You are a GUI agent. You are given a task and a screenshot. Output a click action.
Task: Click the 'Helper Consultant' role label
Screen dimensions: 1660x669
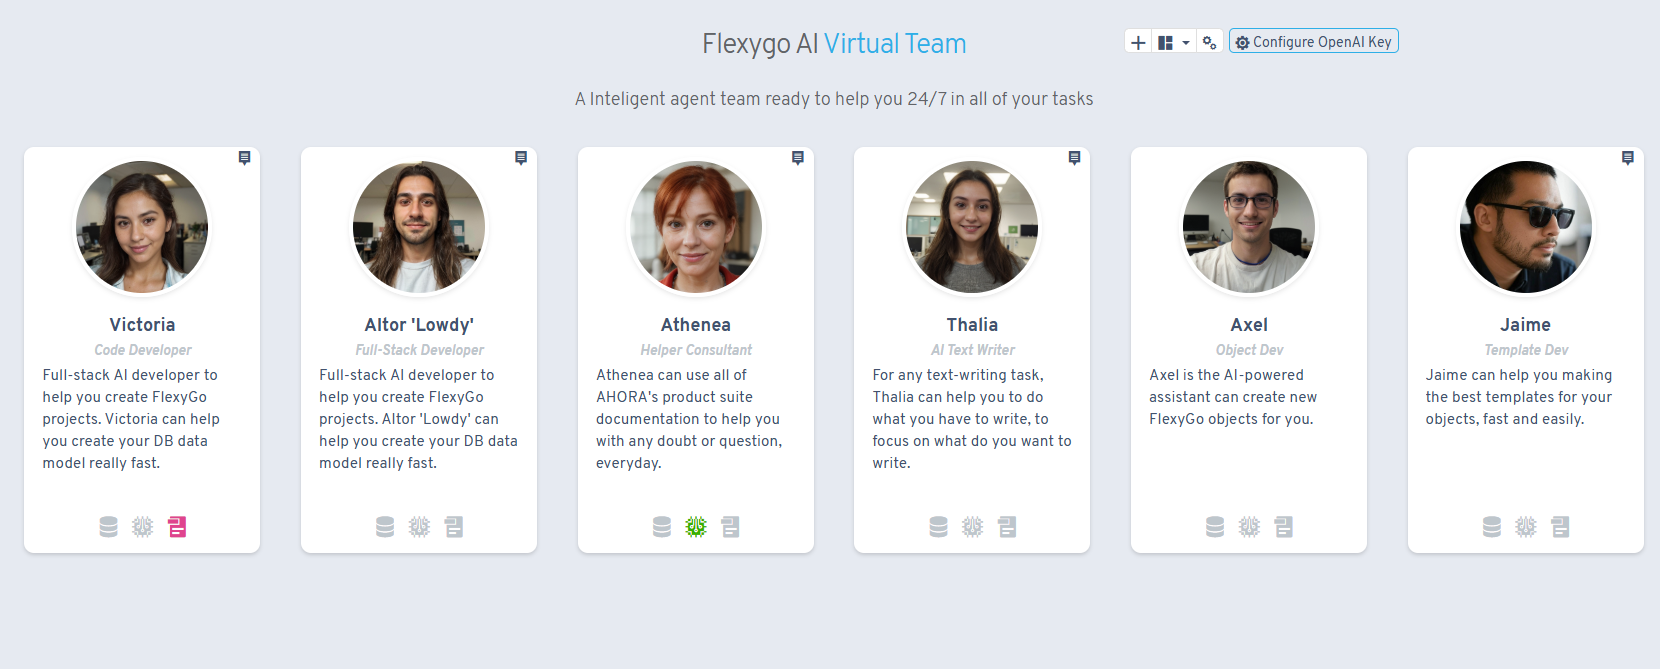pyautogui.click(x=696, y=350)
